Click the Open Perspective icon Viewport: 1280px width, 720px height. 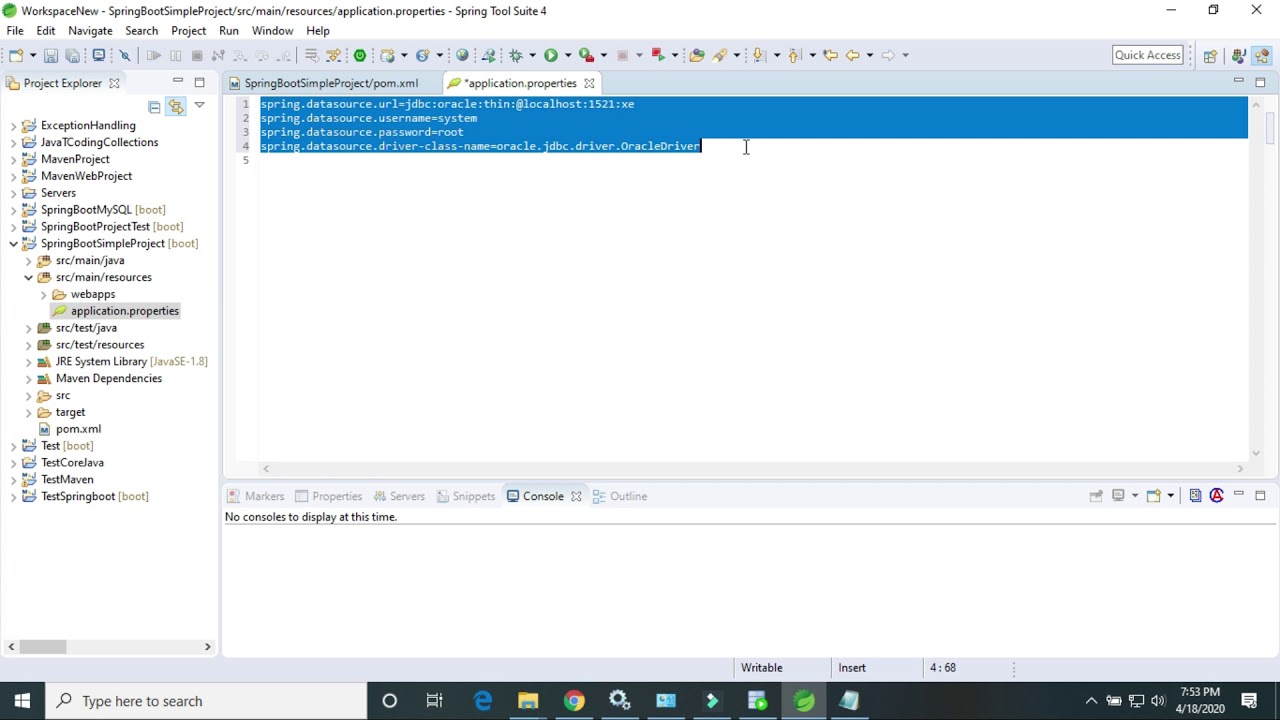click(1210, 56)
